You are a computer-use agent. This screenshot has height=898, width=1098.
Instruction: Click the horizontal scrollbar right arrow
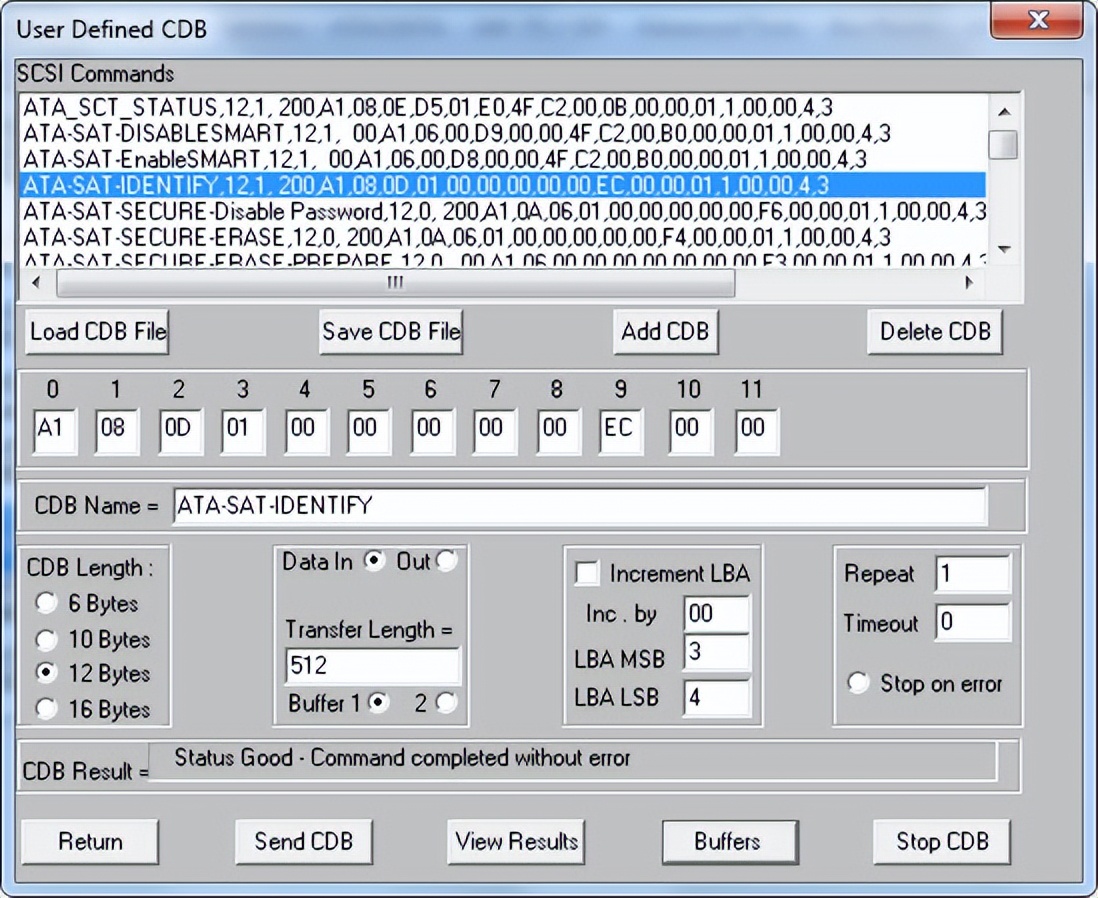pyautogui.click(x=968, y=283)
